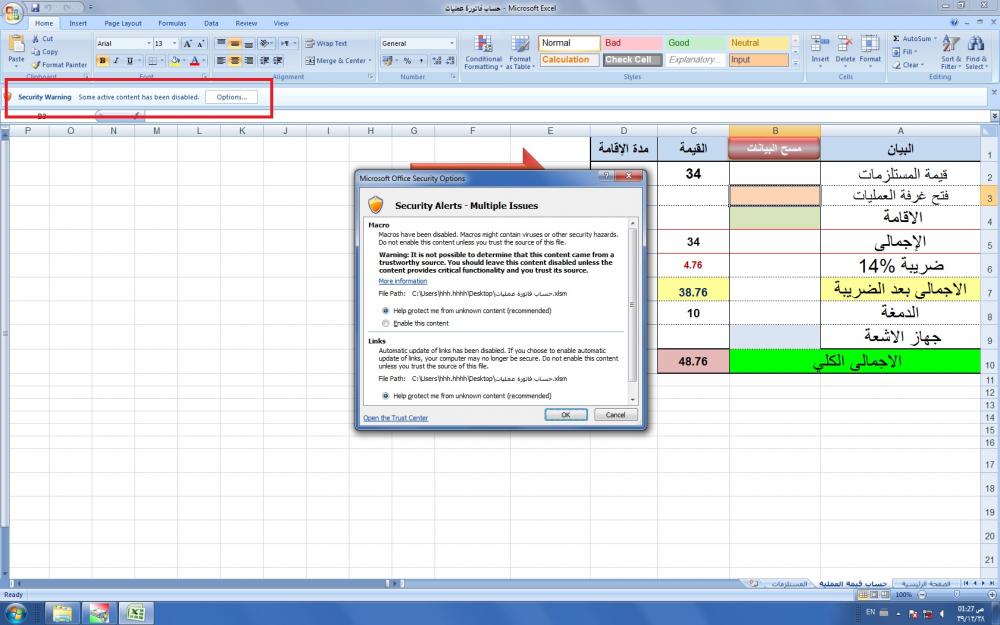The width and height of the screenshot is (1000, 625).
Task: Switch to Page Layout view in status bar
Action: [x=874, y=594]
